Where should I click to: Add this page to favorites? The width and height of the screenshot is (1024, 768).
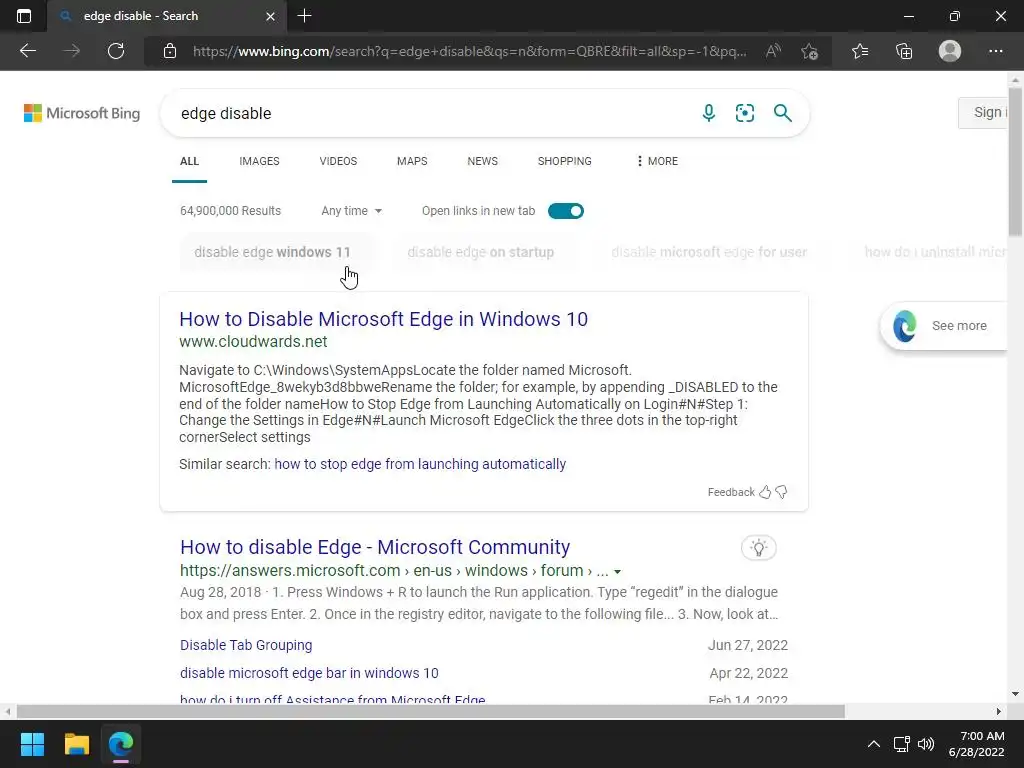click(x=810, y=51)
